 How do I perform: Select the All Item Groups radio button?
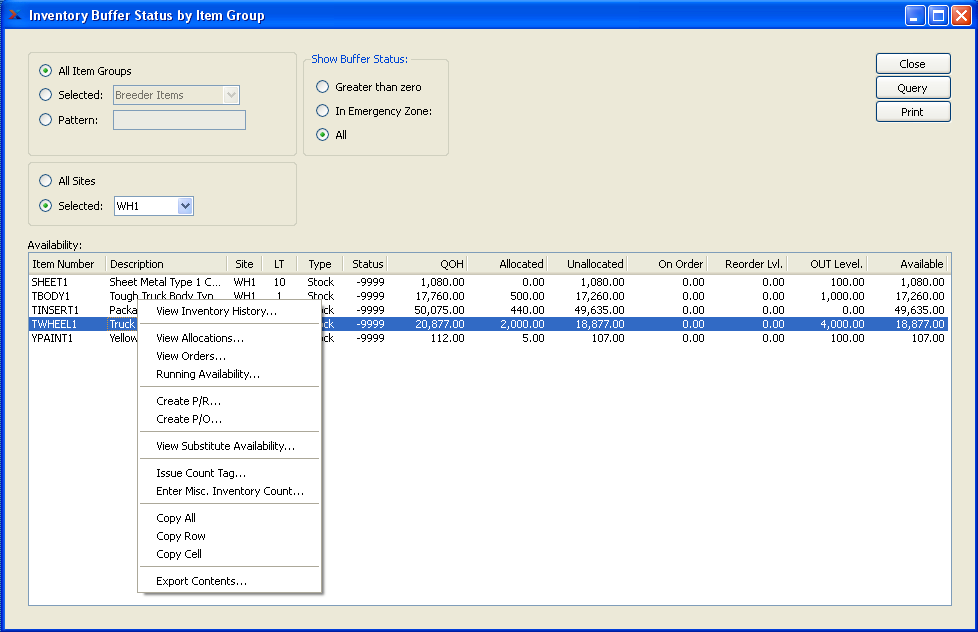point(45,71)
